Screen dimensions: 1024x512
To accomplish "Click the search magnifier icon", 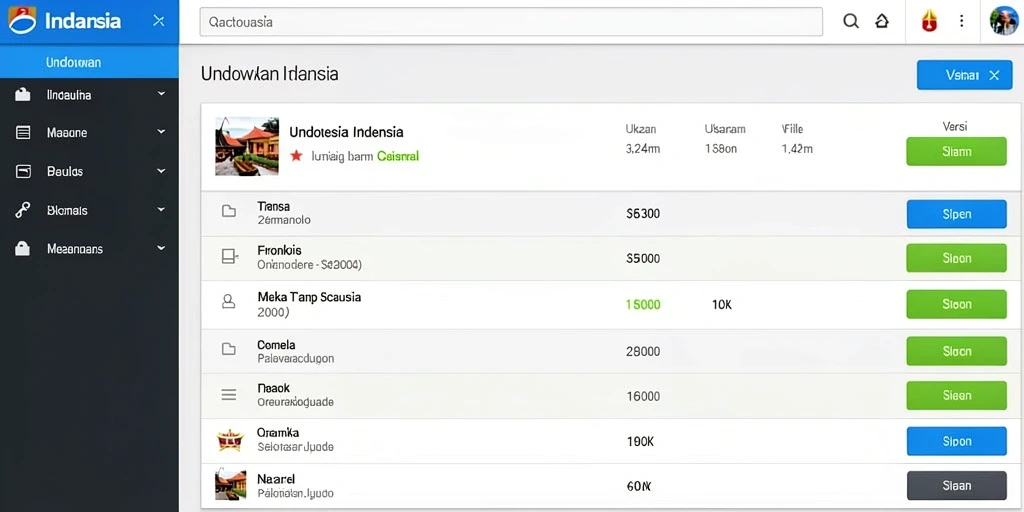I will pos(850,21).
